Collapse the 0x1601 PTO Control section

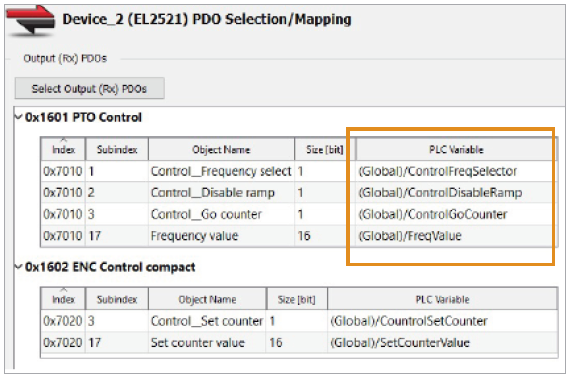[x=18, y=117]
